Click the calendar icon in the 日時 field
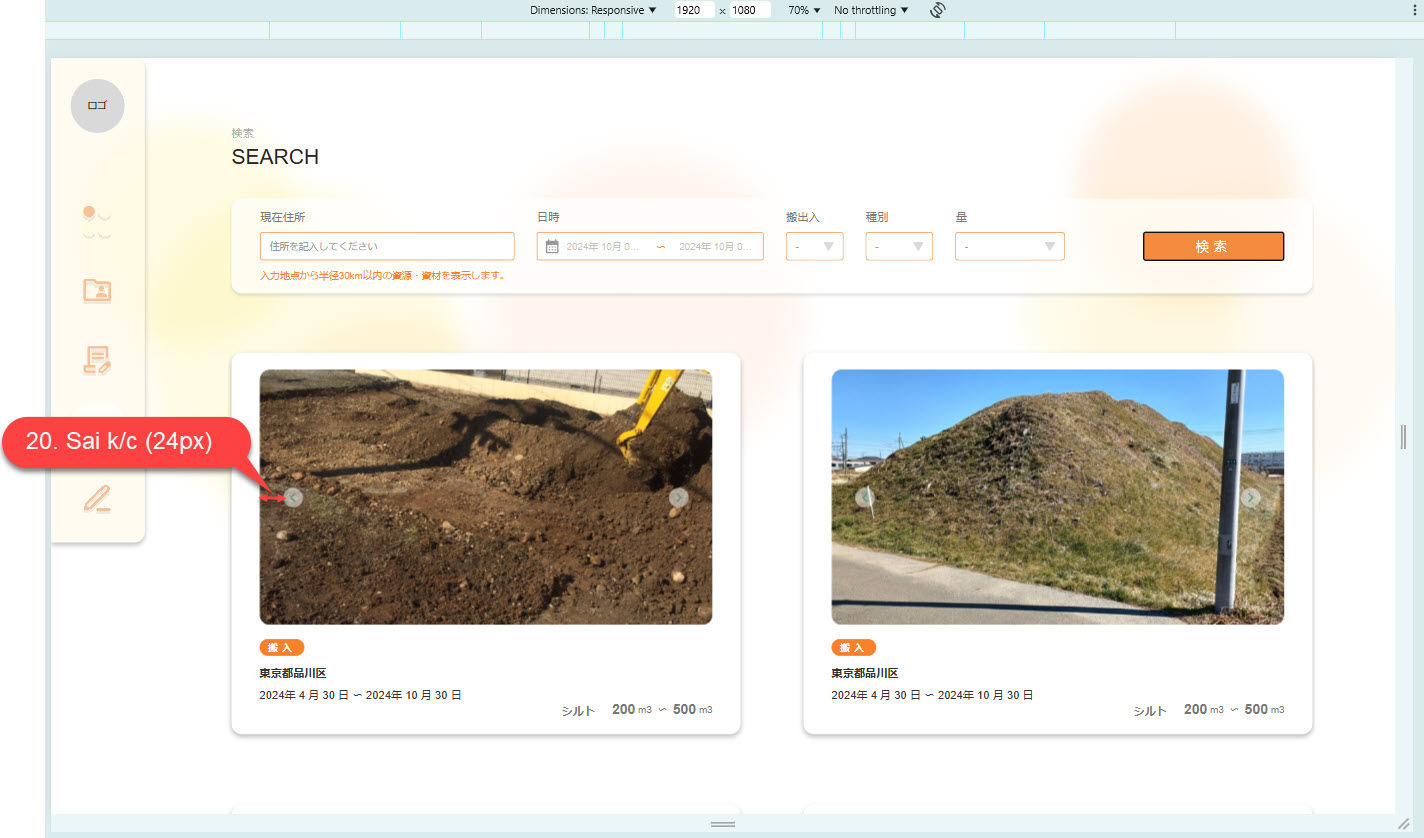This screenshot has height=838, width=1424. pyautogui.click(x=552, y=246)
